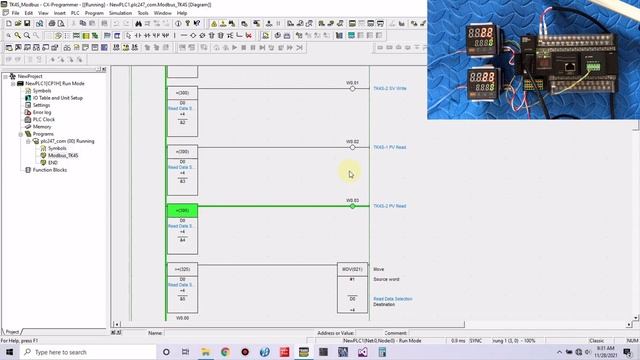Viewport: 640px width, 360px height.
Task: Open File Explorer from the taskbar
Action: pos(206,352)
